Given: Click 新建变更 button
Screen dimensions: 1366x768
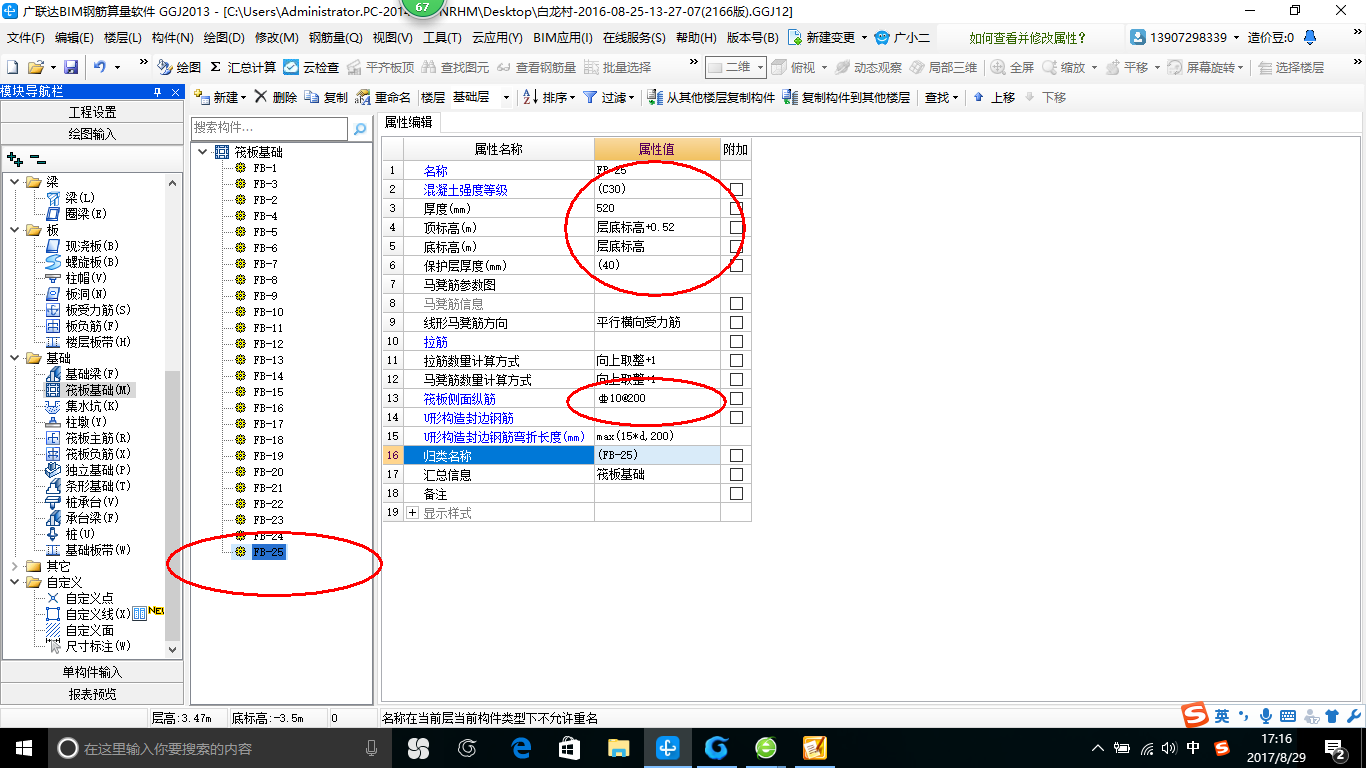Looking at the screenshot, I should (828, 38).
